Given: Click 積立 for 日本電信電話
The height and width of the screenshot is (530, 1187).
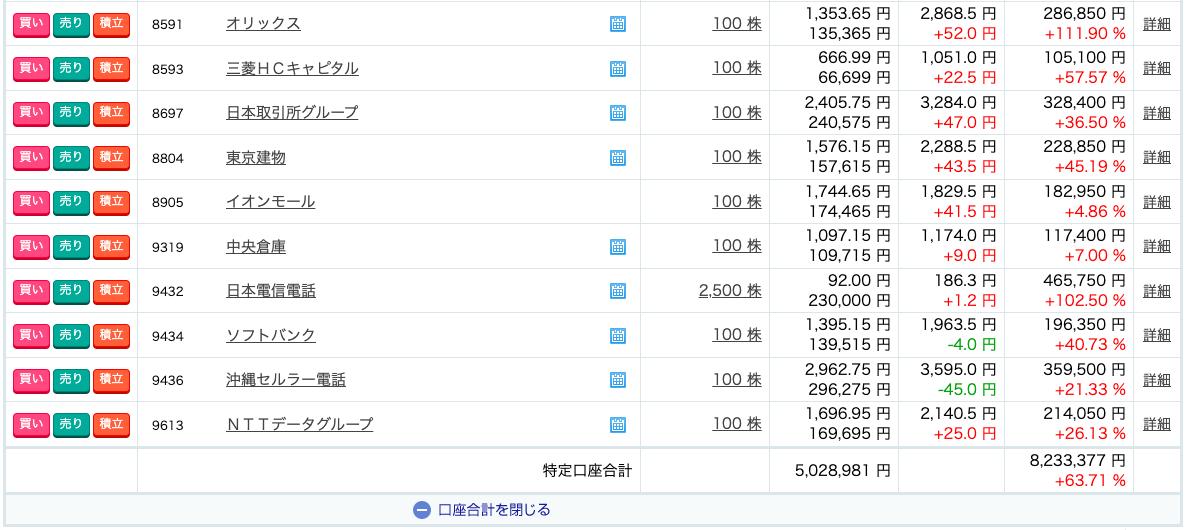Looking at the screenshot, I should (111, 291).
